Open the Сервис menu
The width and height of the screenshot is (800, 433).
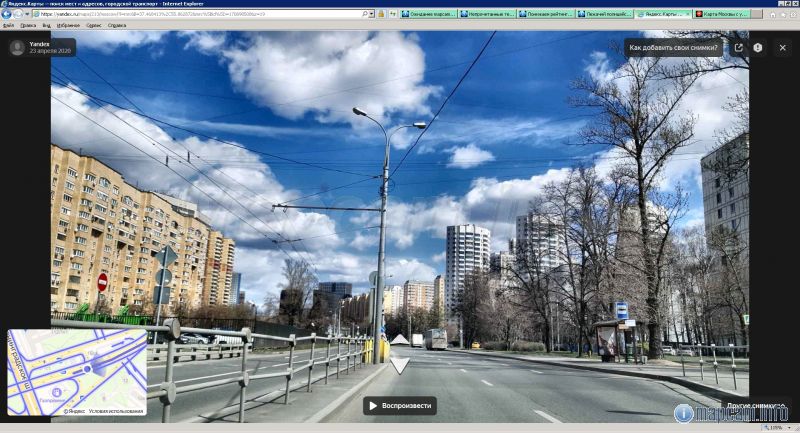pos(93,25)
